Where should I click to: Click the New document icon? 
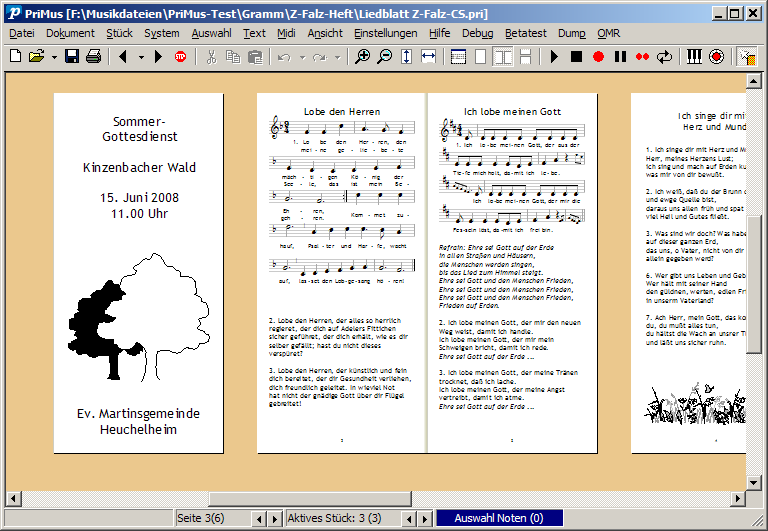point(15,57)
